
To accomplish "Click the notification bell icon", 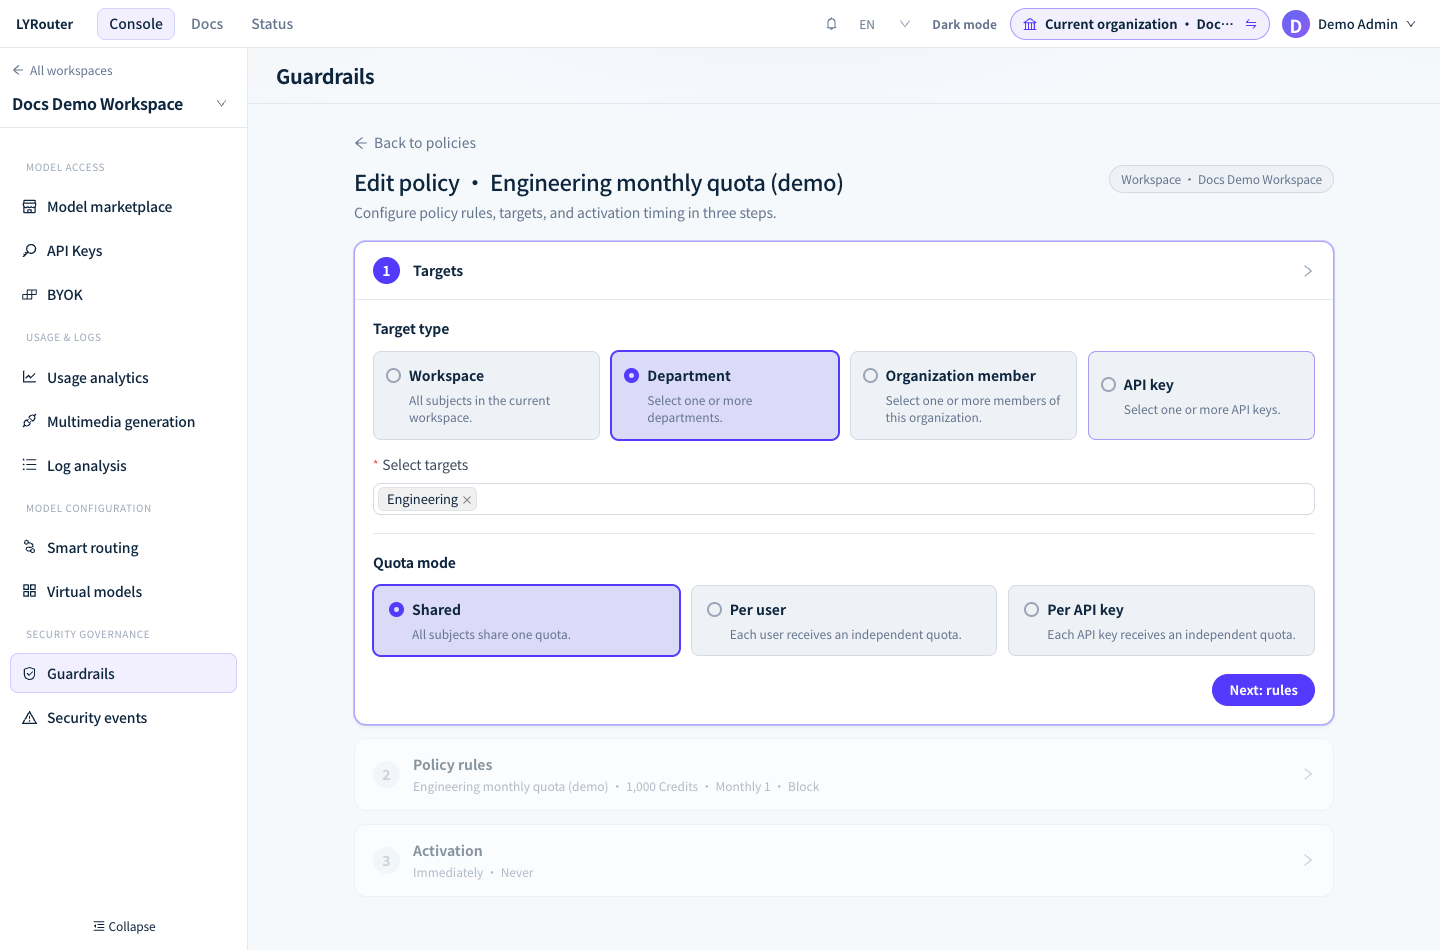I will click(831, 24).
